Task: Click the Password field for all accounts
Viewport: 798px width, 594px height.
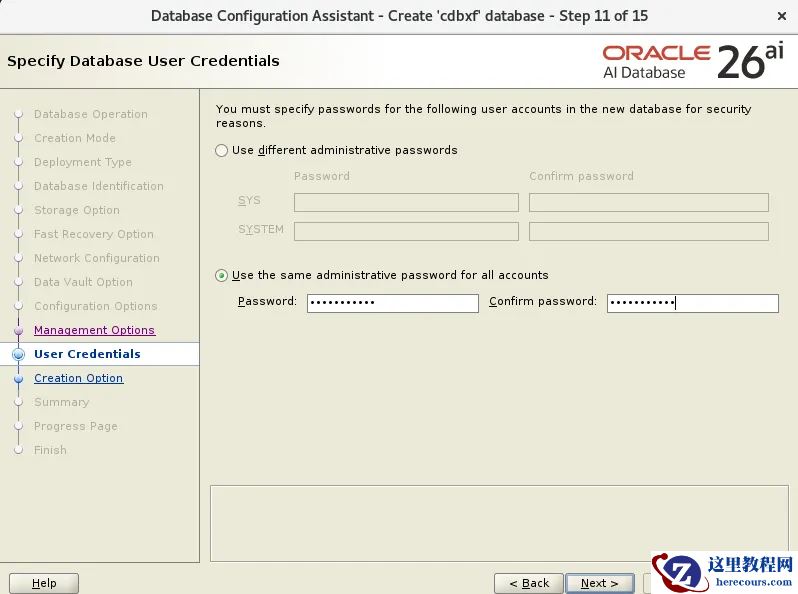Action: pos(392,303)
